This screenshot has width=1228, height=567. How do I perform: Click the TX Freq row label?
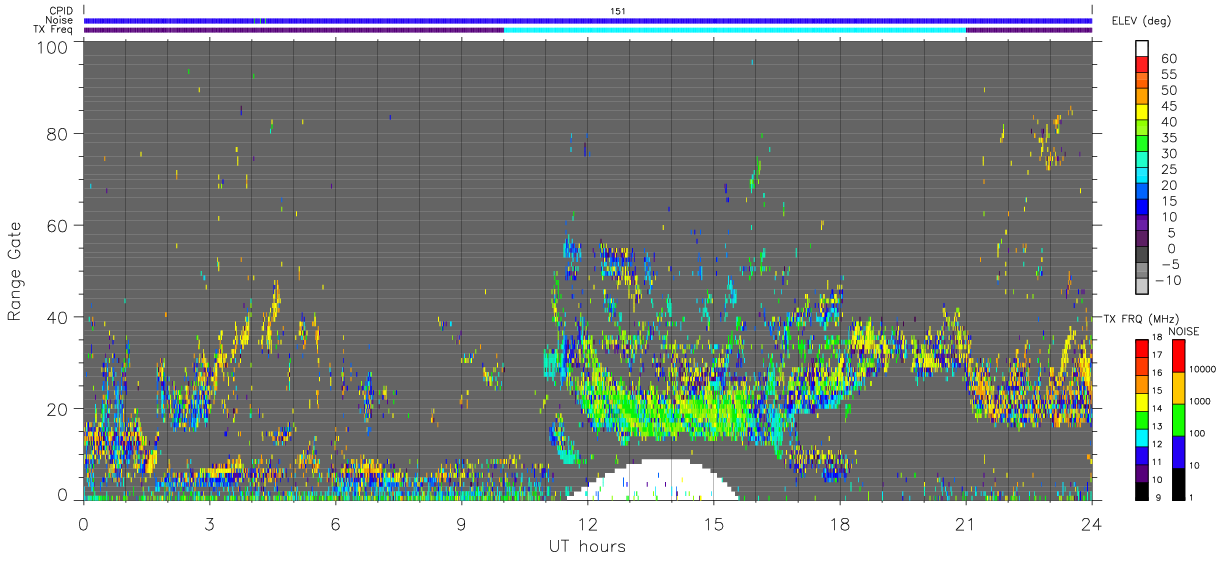pos(52,29)
